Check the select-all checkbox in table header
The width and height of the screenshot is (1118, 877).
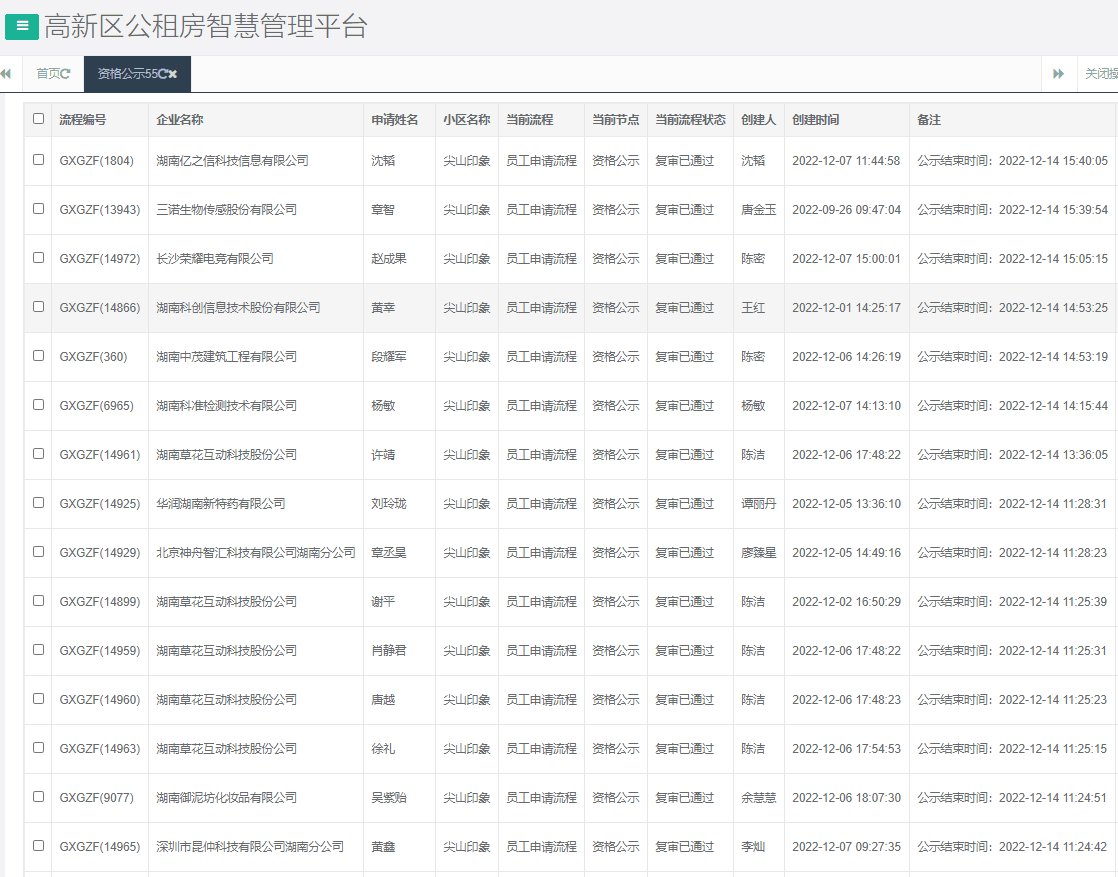[x=37, y=118]
